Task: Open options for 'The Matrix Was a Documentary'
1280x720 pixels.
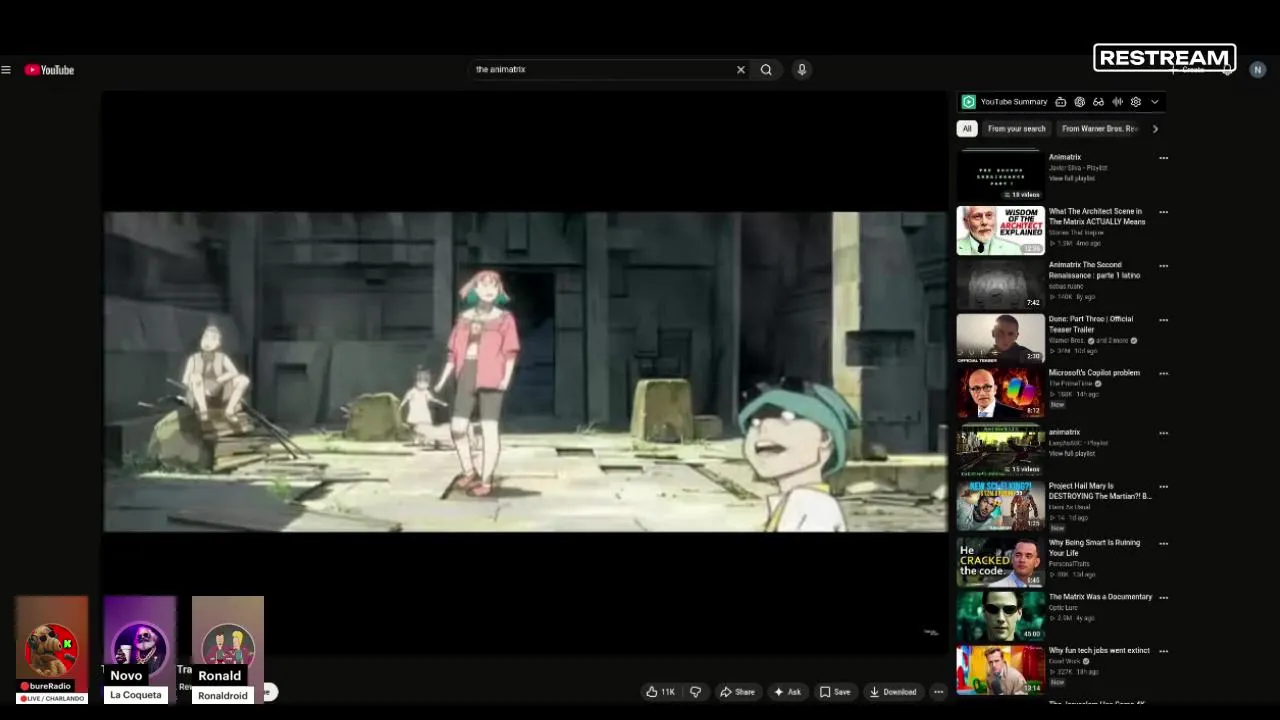Action: click(1163, 598)
